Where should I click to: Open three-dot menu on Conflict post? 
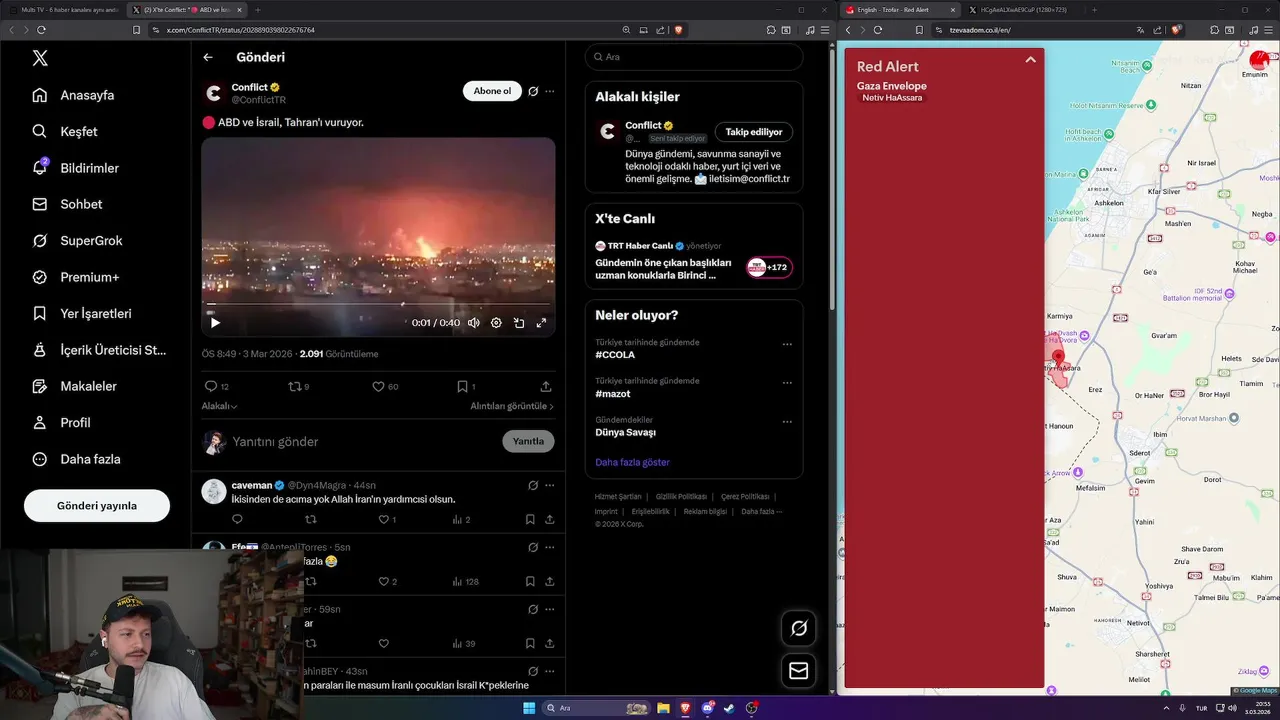coord(549,91)
